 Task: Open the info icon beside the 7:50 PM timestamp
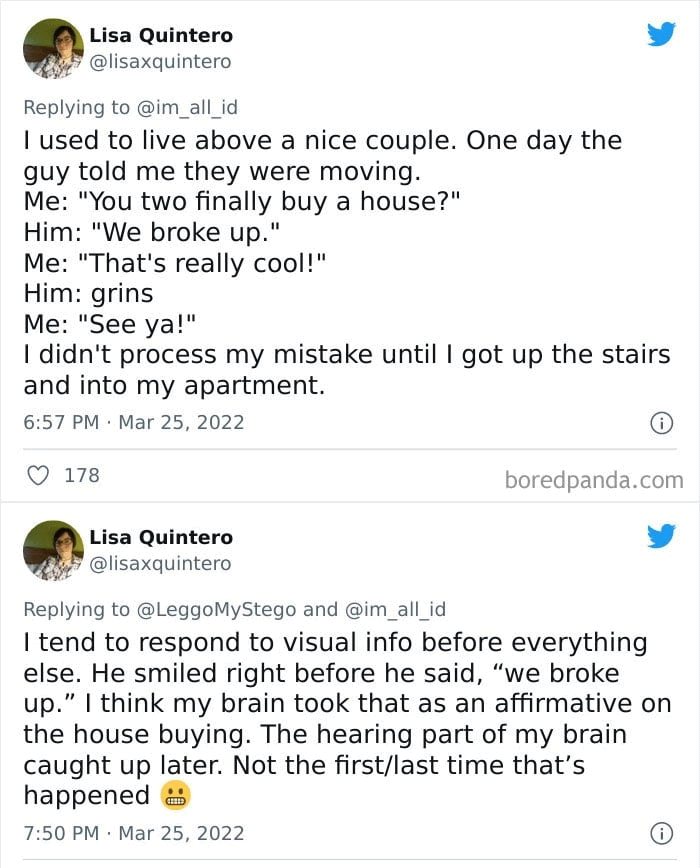(660, 833)
